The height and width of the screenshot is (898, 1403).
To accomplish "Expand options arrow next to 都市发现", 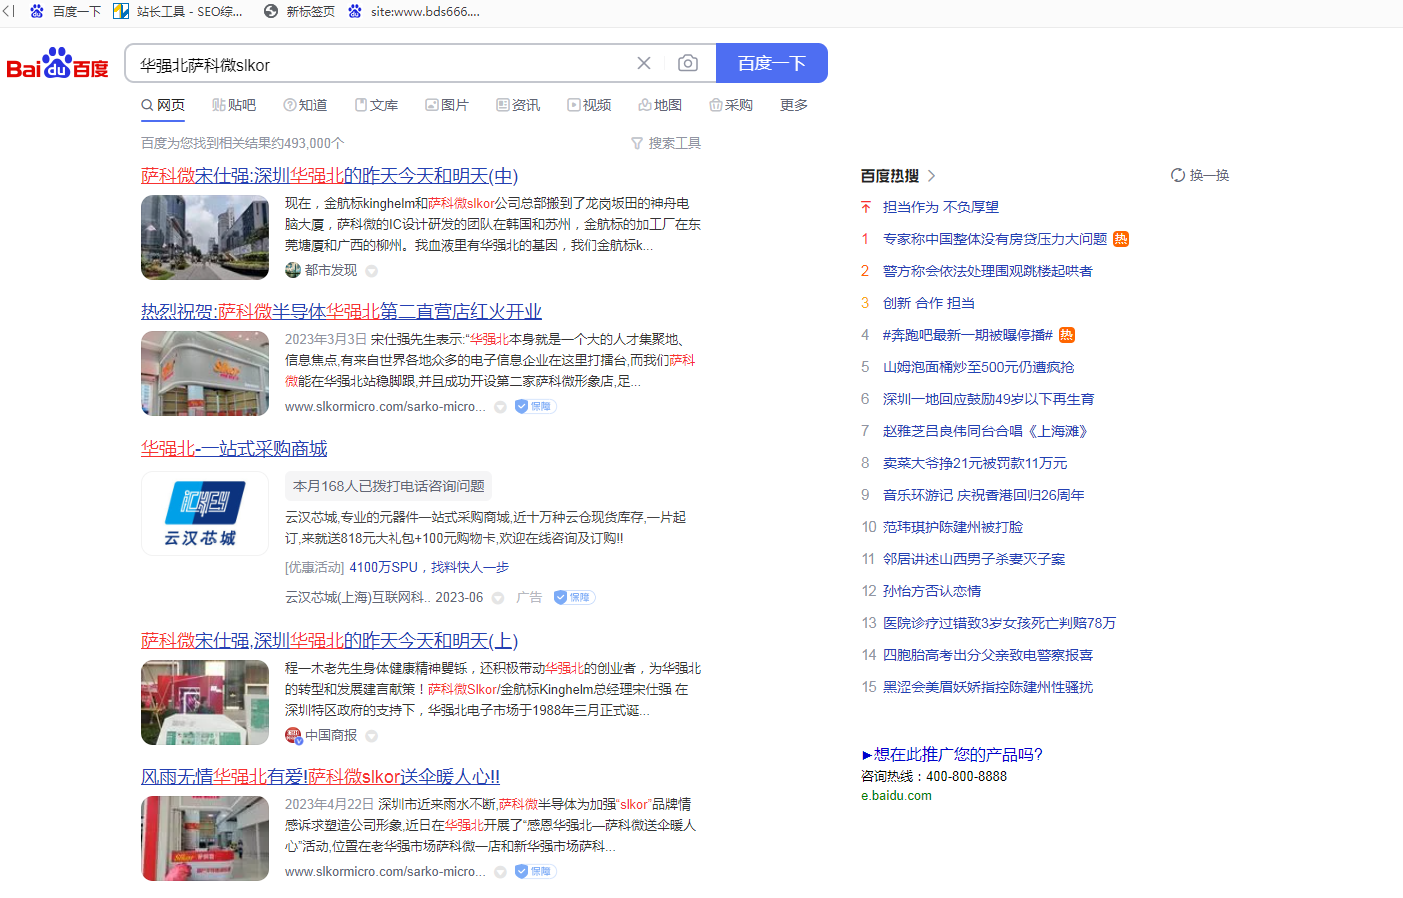I will click(371, 271).
